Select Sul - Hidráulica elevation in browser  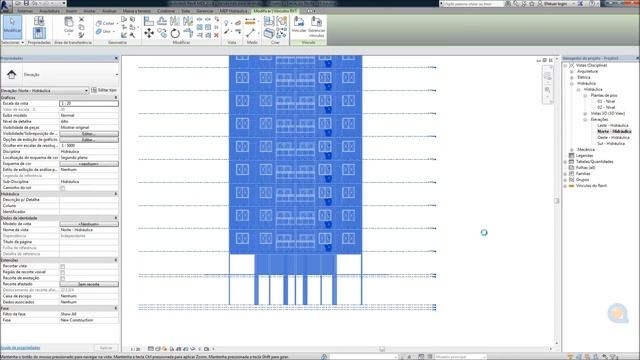(611, 144)
